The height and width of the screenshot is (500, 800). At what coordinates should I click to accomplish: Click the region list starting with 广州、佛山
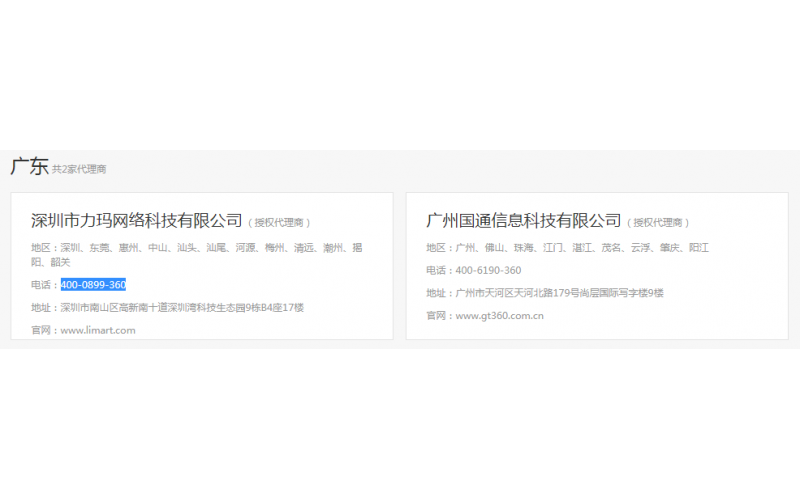point(582,248)
